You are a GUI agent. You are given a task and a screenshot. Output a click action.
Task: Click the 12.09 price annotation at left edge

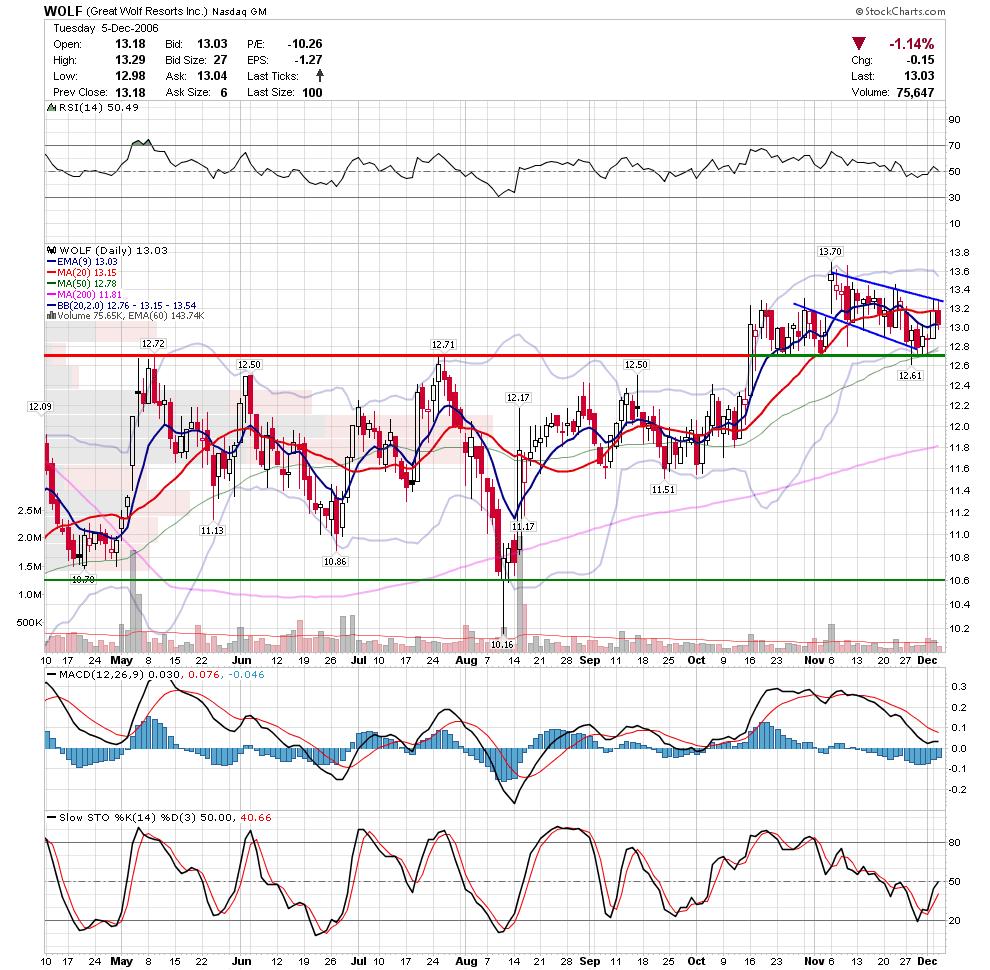40,406
